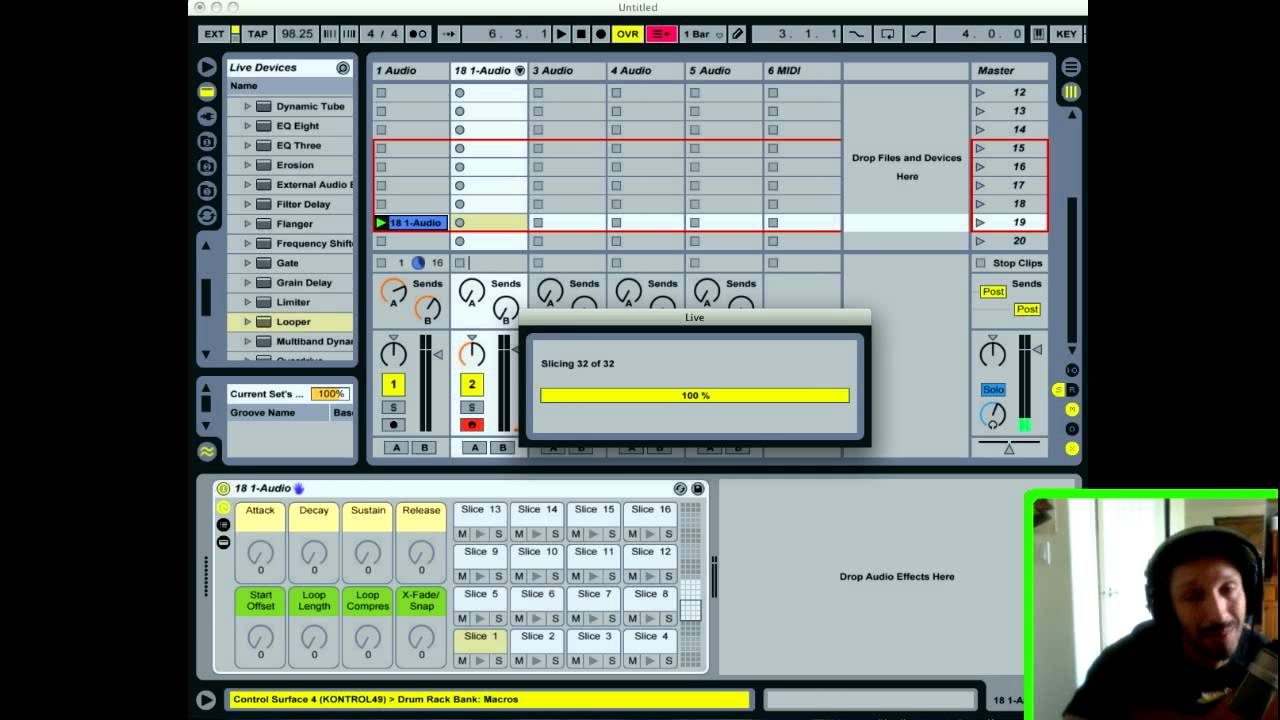
Task: Select the Looper device row
Action: tap(290, 322)
